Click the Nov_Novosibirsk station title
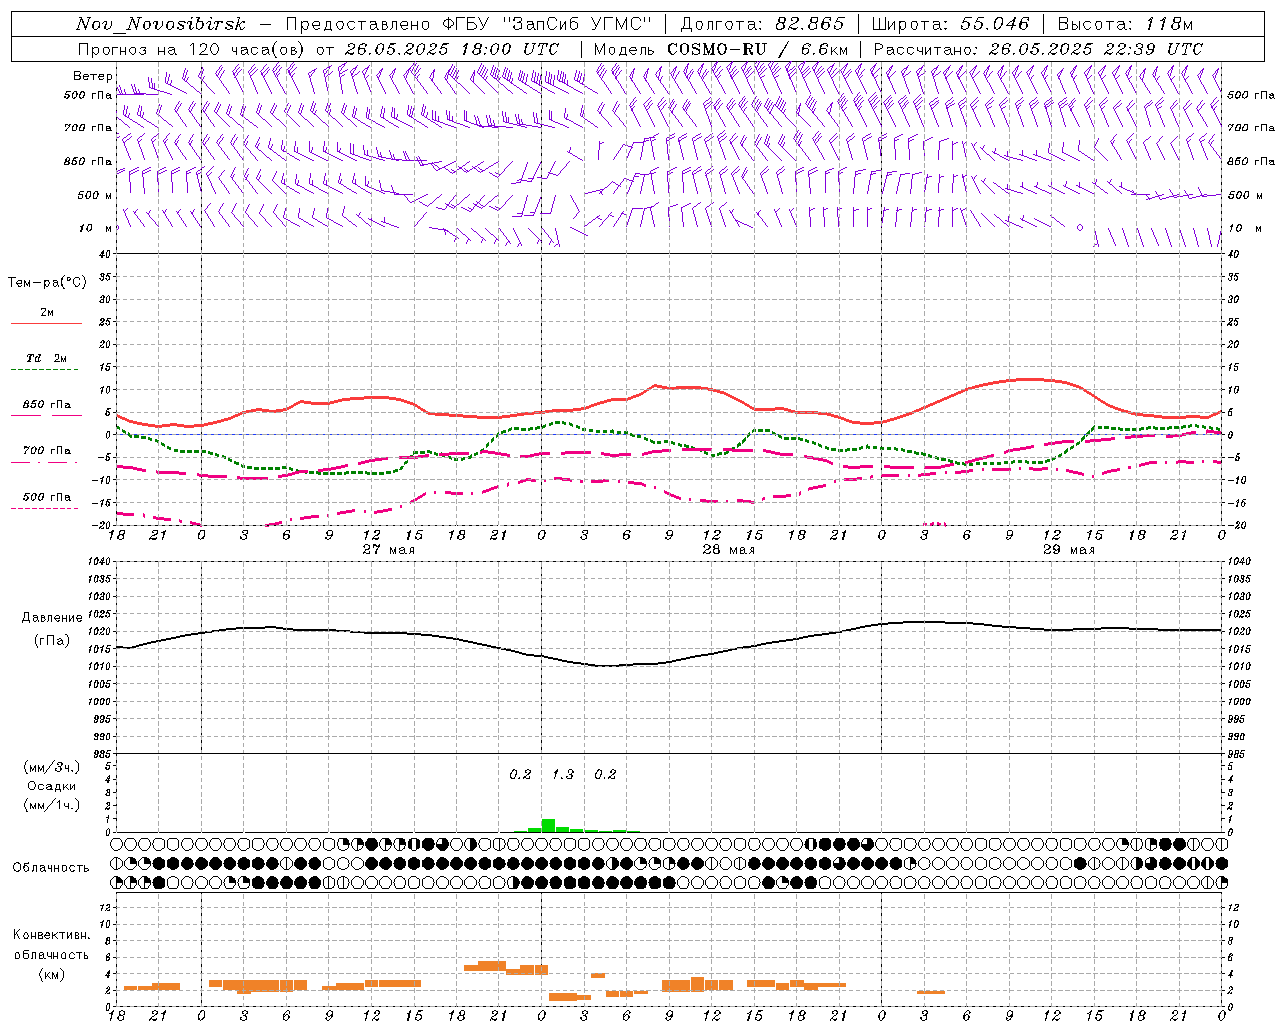 160,24
